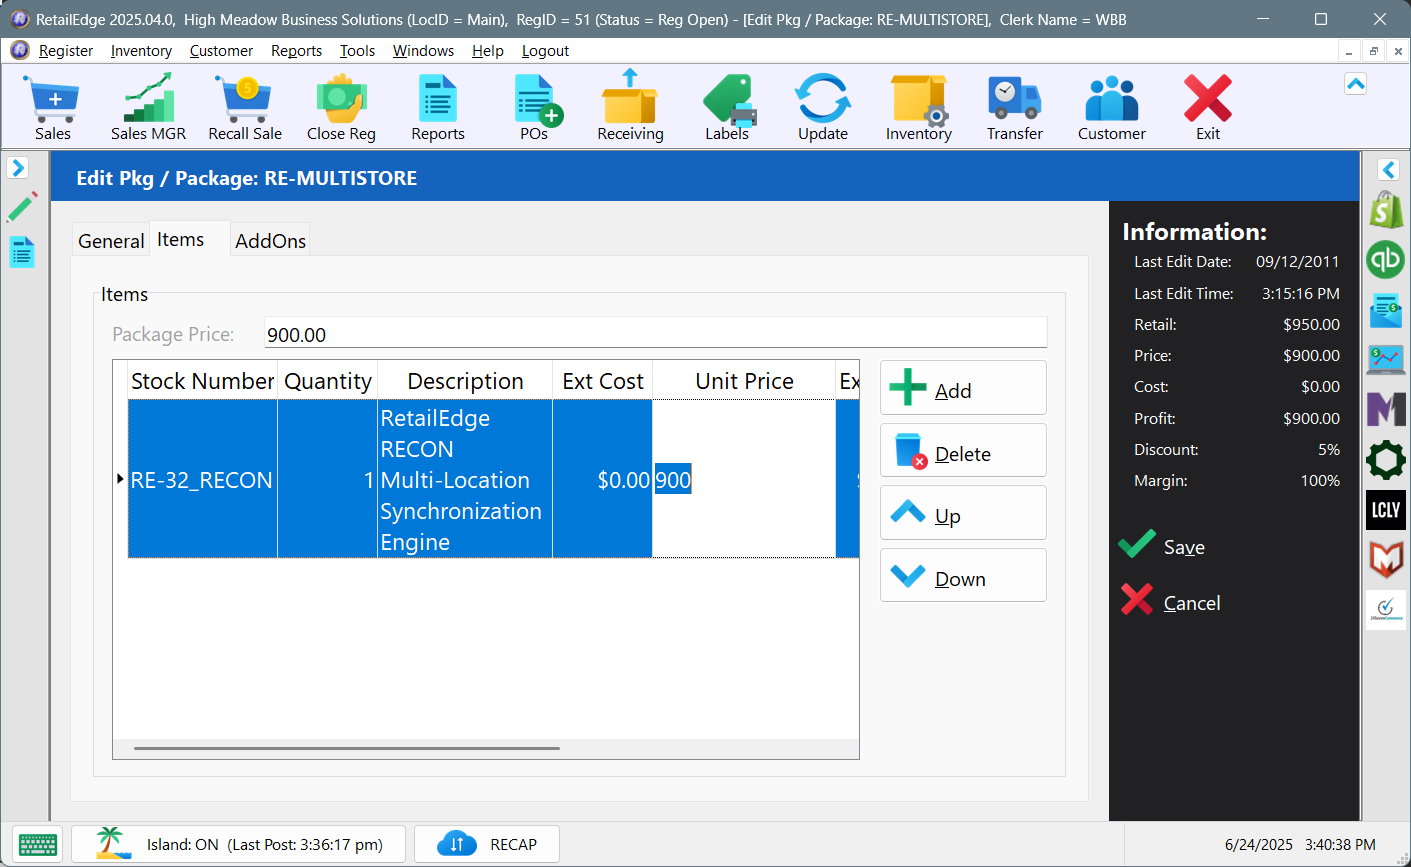Viewport: 1411px width, 867px height.
Task: Click the Transfer truck icon
Action: pyautogui.click(x=1014, y=107)
